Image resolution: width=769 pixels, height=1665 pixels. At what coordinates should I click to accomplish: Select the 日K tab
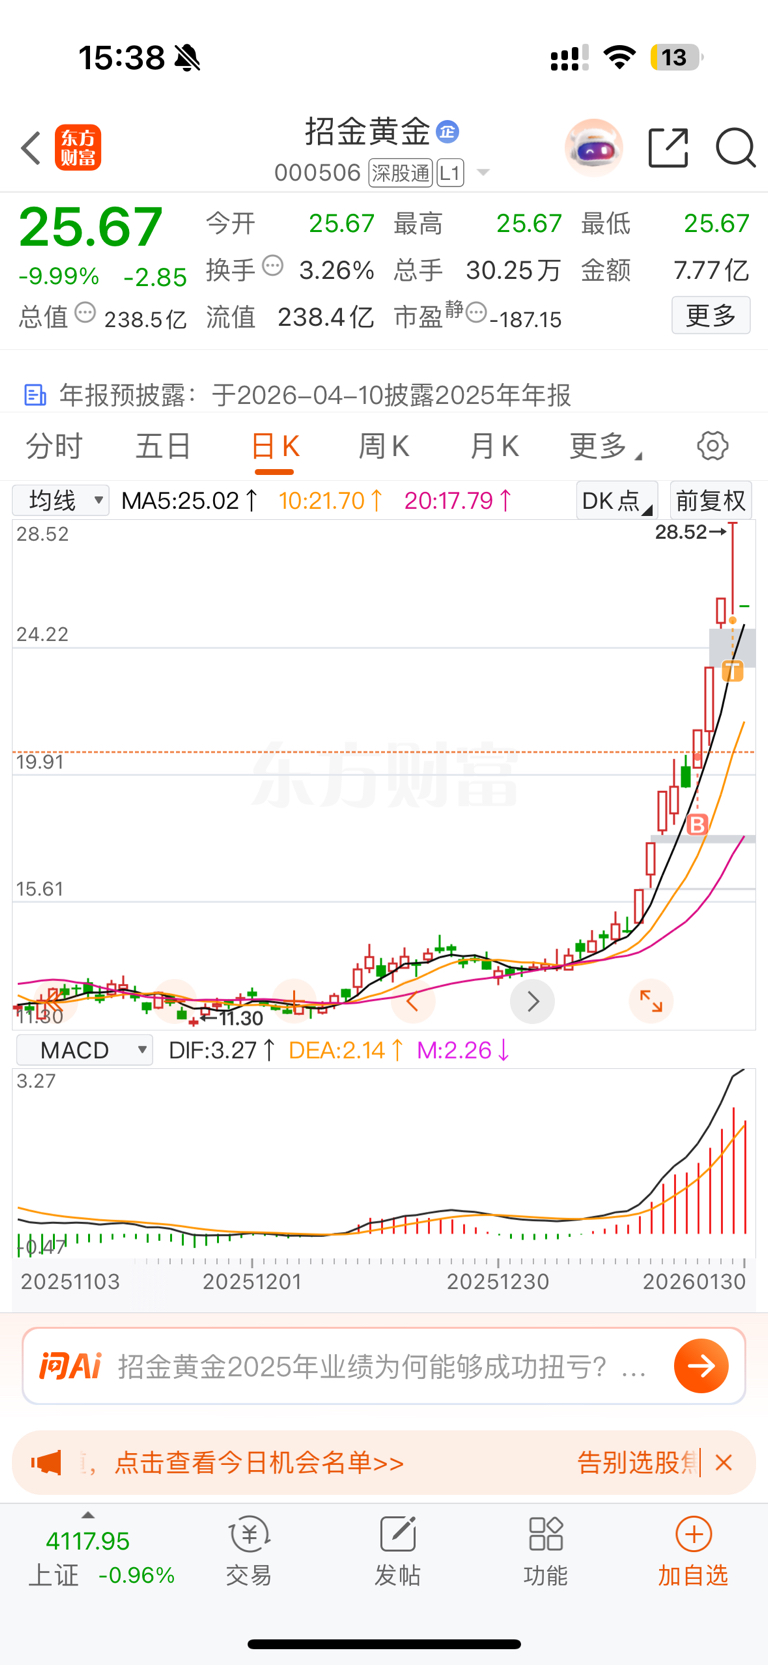pyautogui.click(x=274, y=446)
